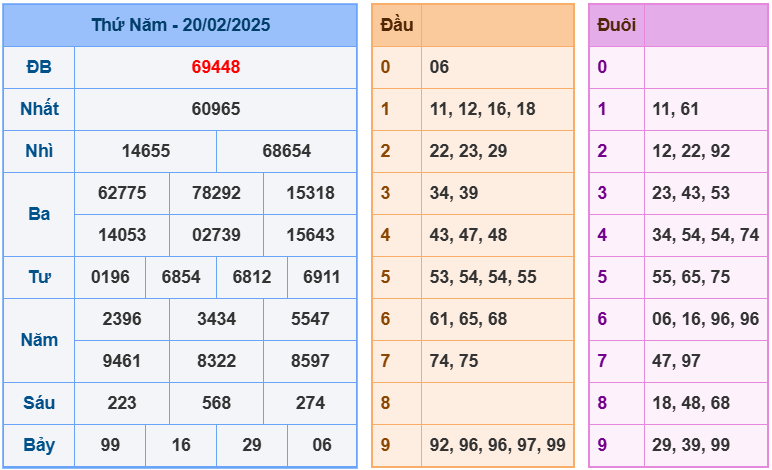This screenshot has height=470, width=772.
Task: Click the Thứ Năm - 20/02/2025 header
Action: [180, 25]
